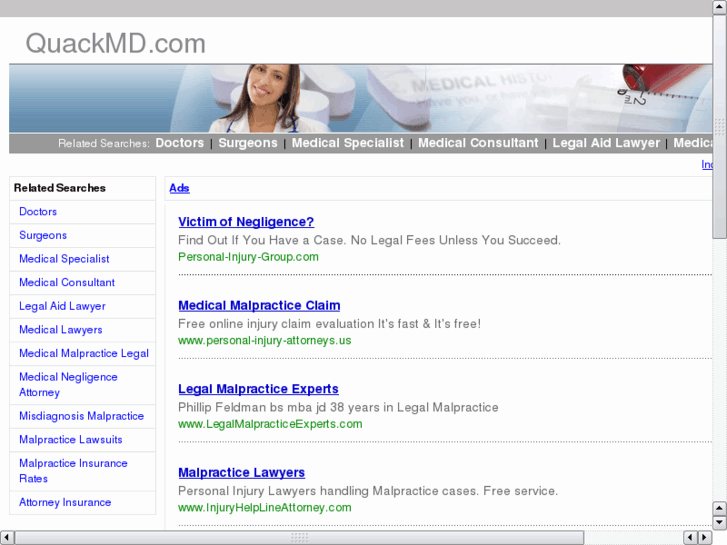Visit www.personal-injury-attorneys.us URL
The height and width of the screenshot is (545, 727).
click(x=264, y=340)
